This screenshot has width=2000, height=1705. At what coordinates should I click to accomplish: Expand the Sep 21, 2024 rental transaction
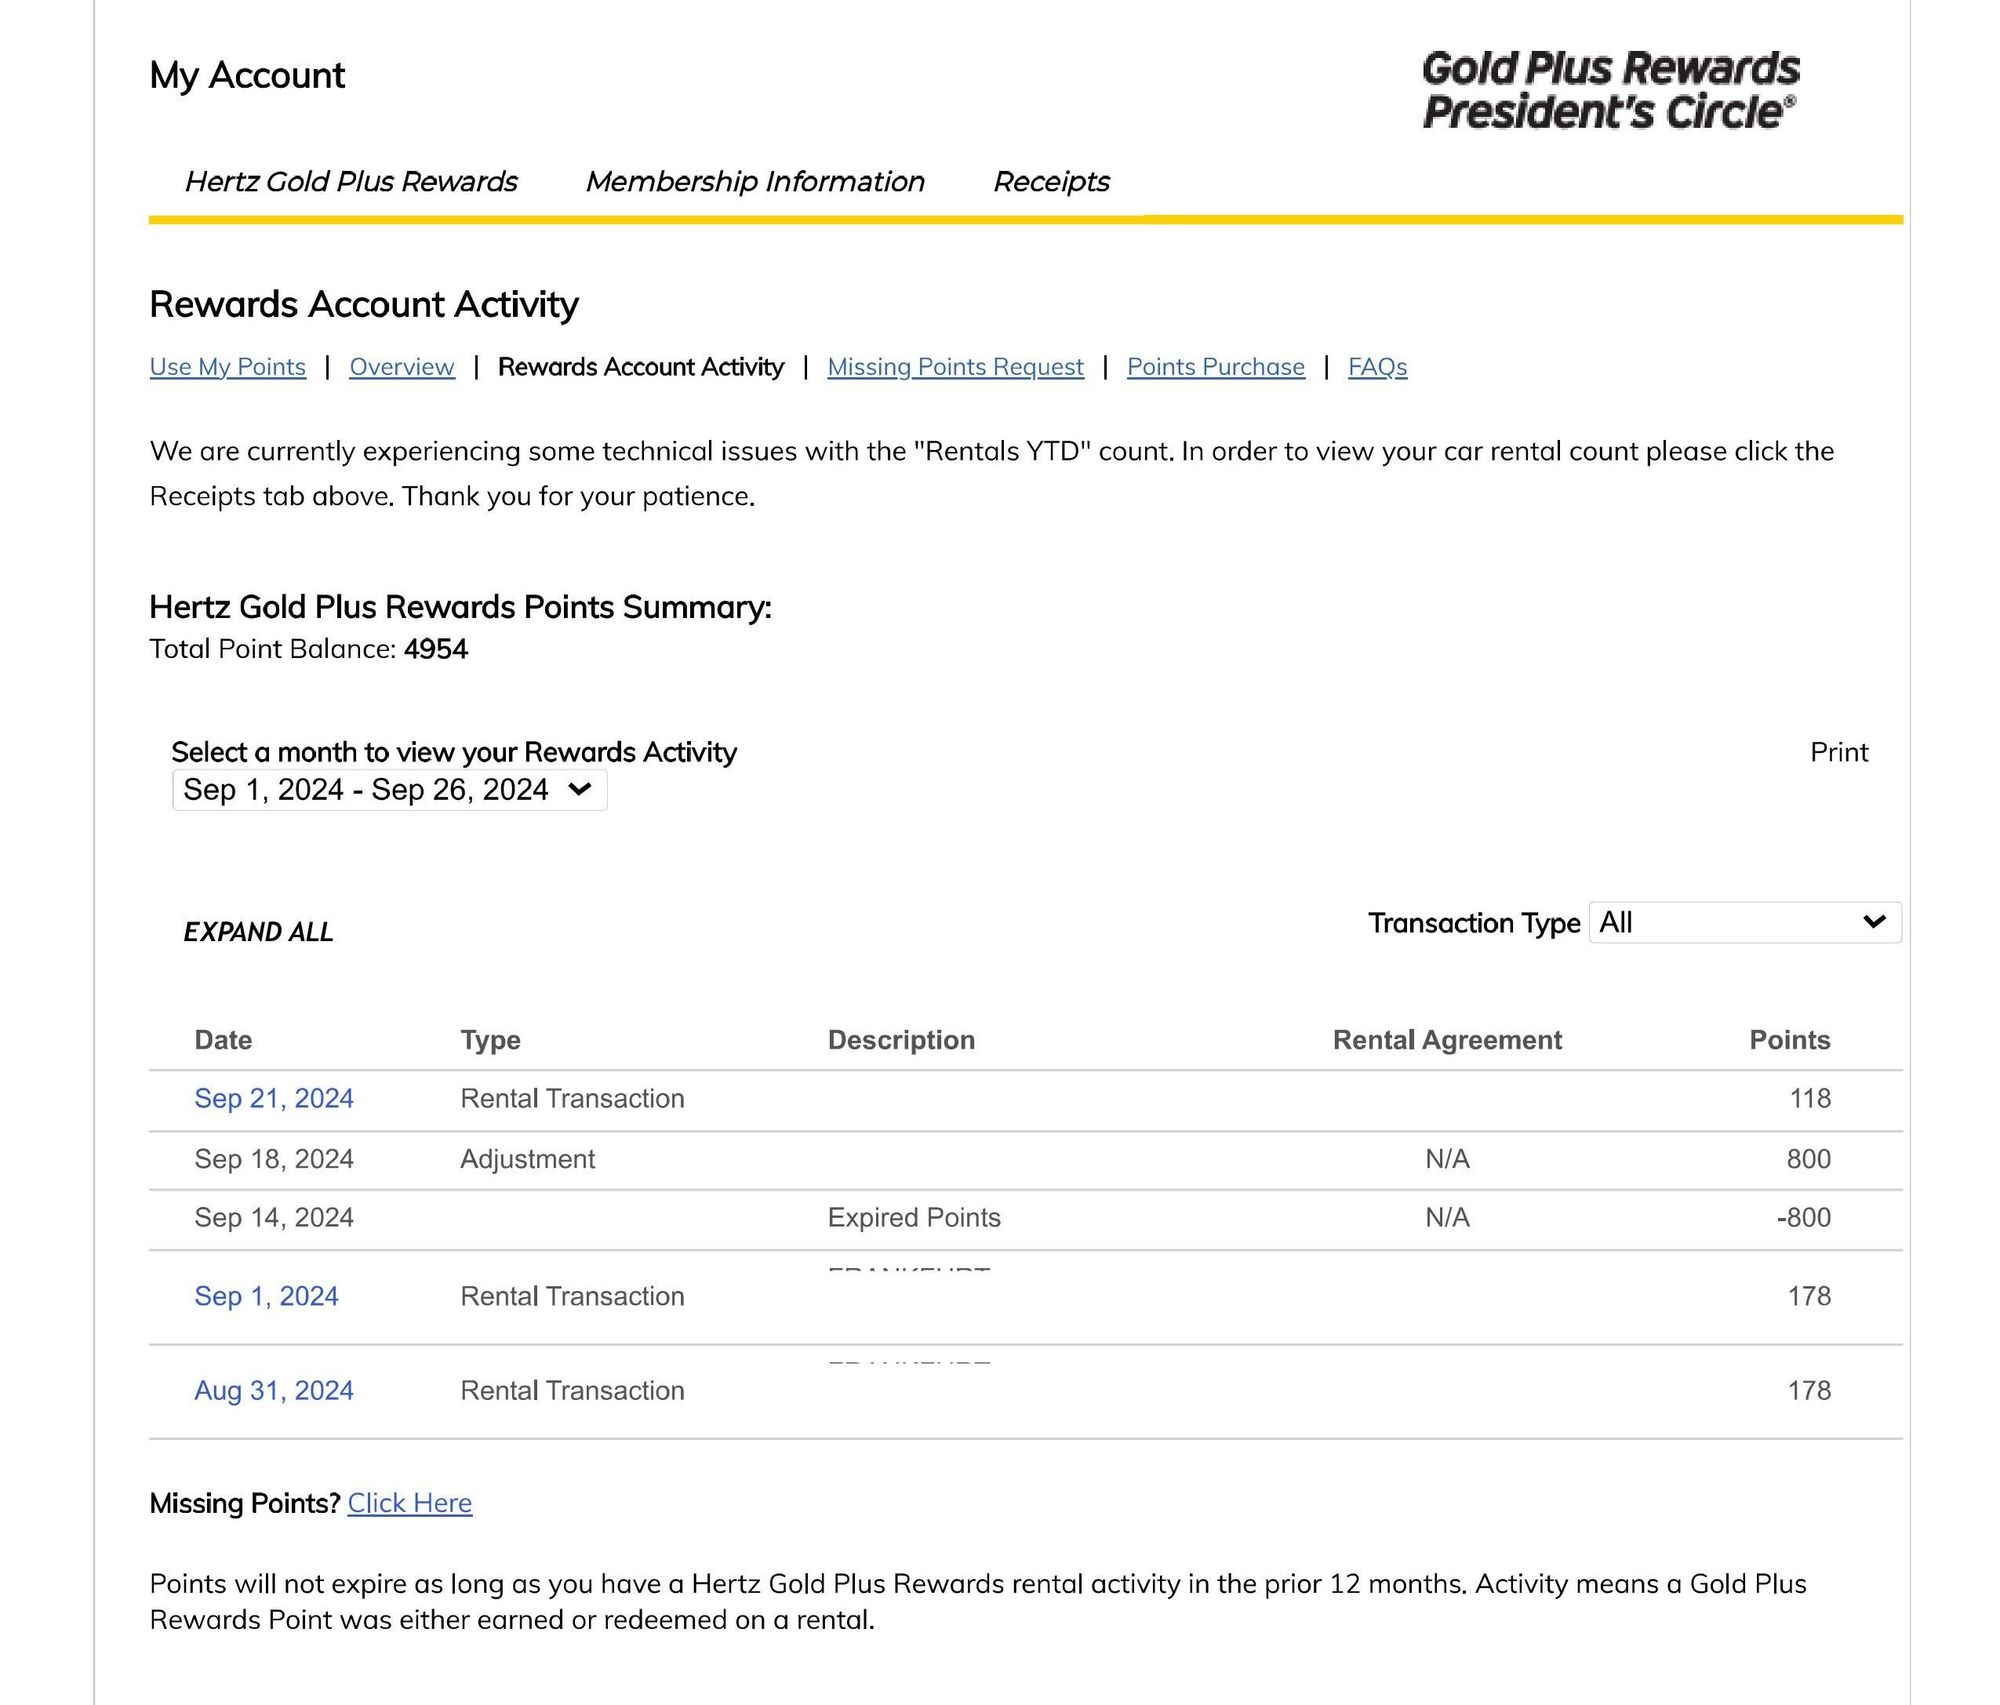[273, 1098]
